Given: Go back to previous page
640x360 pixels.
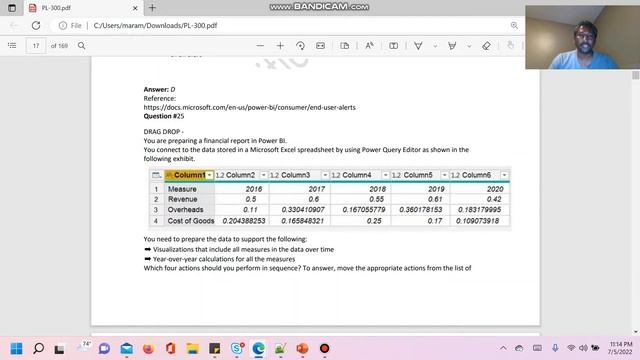Looking at the screenshot, I should [13, 25].
